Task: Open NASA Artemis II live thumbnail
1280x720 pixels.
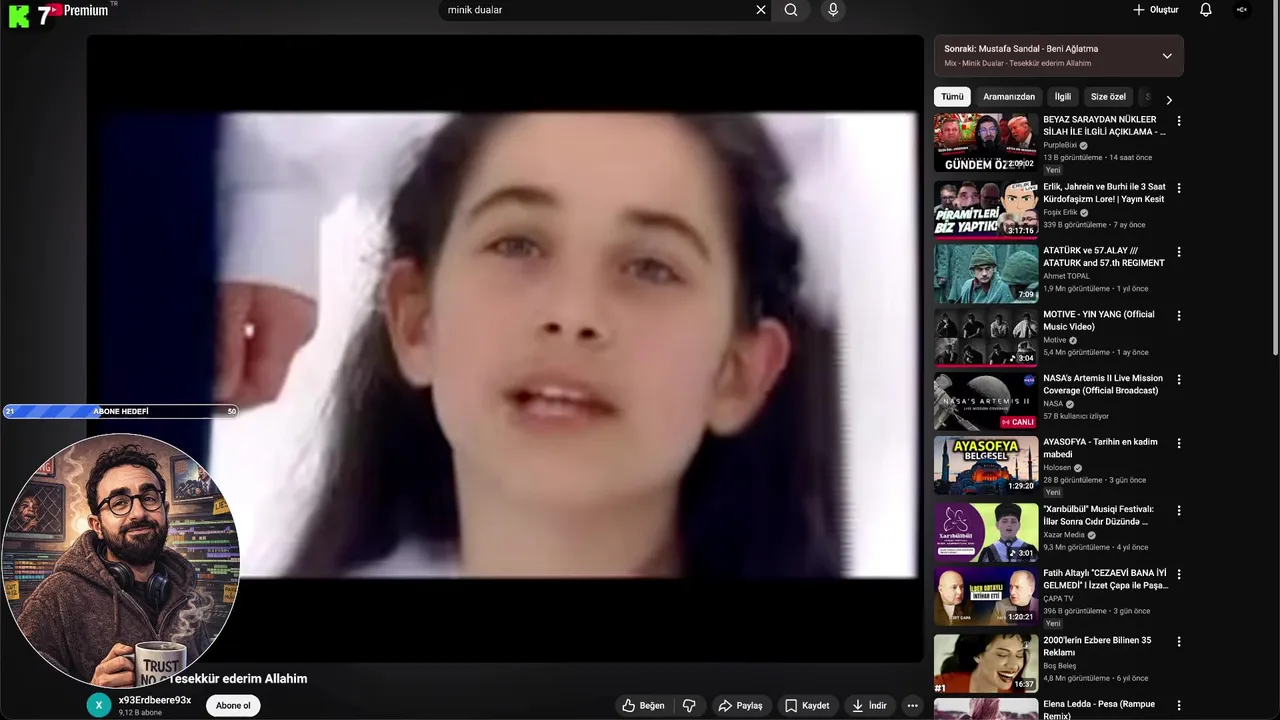Action: coord(986,401)
